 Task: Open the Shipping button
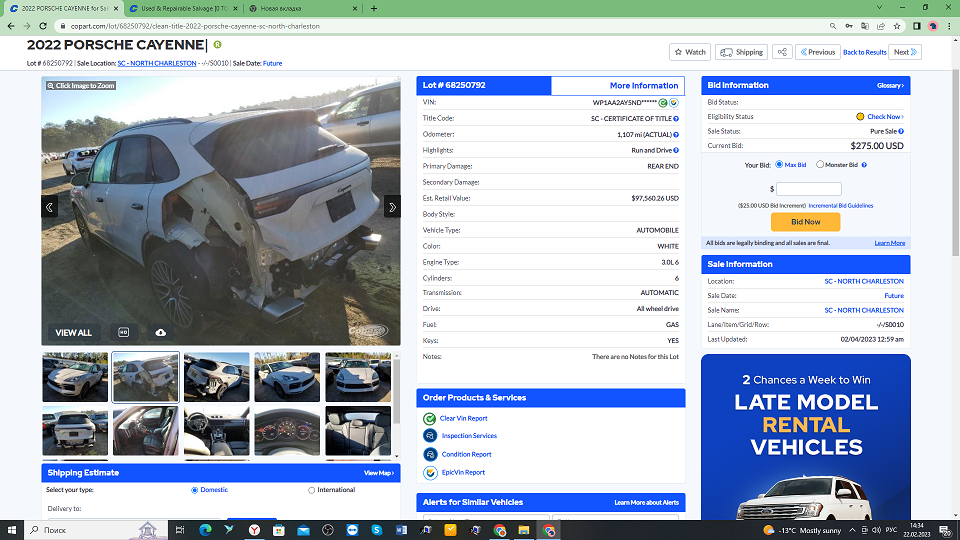click(x=741, y=52)
